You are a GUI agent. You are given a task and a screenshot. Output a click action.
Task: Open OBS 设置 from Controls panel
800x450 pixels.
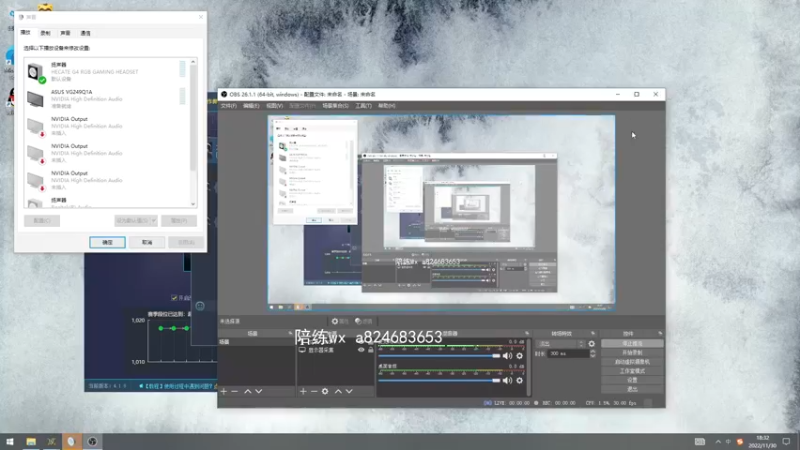632,380
